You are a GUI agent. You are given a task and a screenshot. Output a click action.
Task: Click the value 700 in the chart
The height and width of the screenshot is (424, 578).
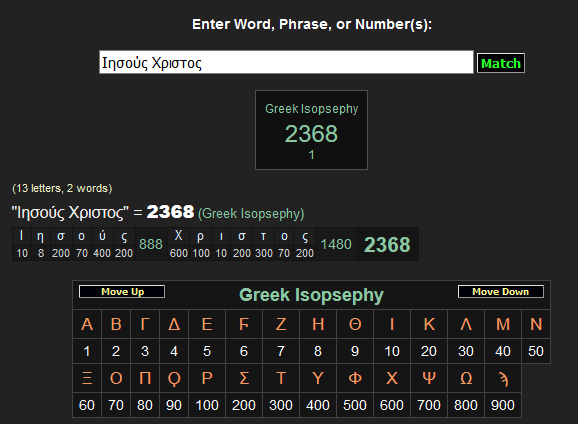[x=429, y=405]
